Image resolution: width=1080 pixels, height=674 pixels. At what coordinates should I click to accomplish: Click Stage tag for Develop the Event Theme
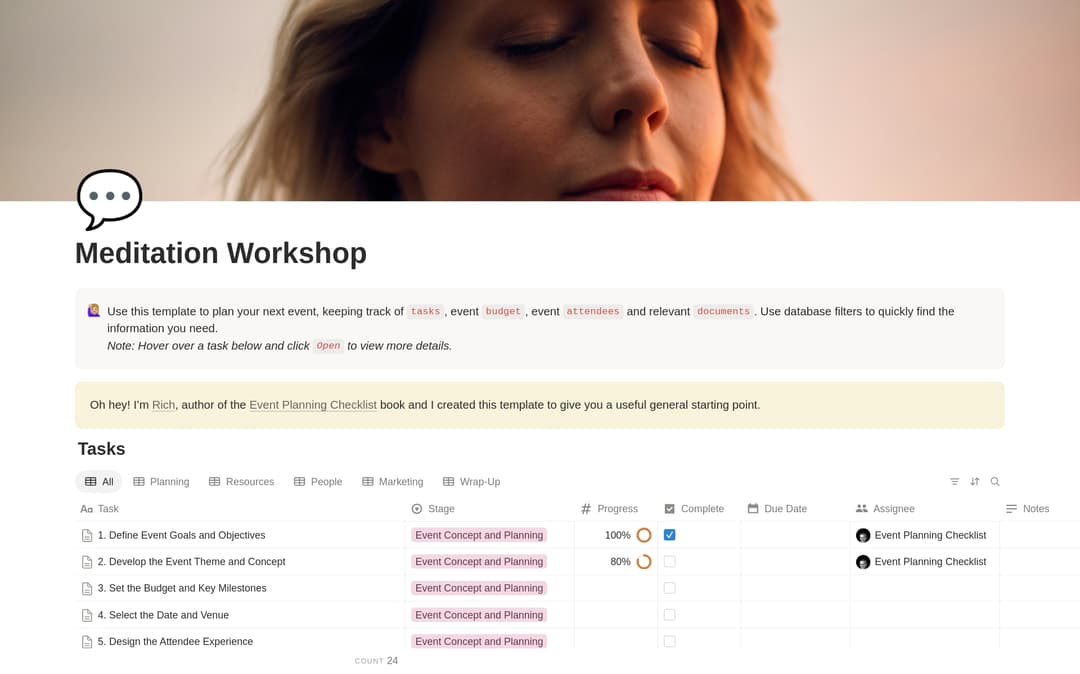479,562
